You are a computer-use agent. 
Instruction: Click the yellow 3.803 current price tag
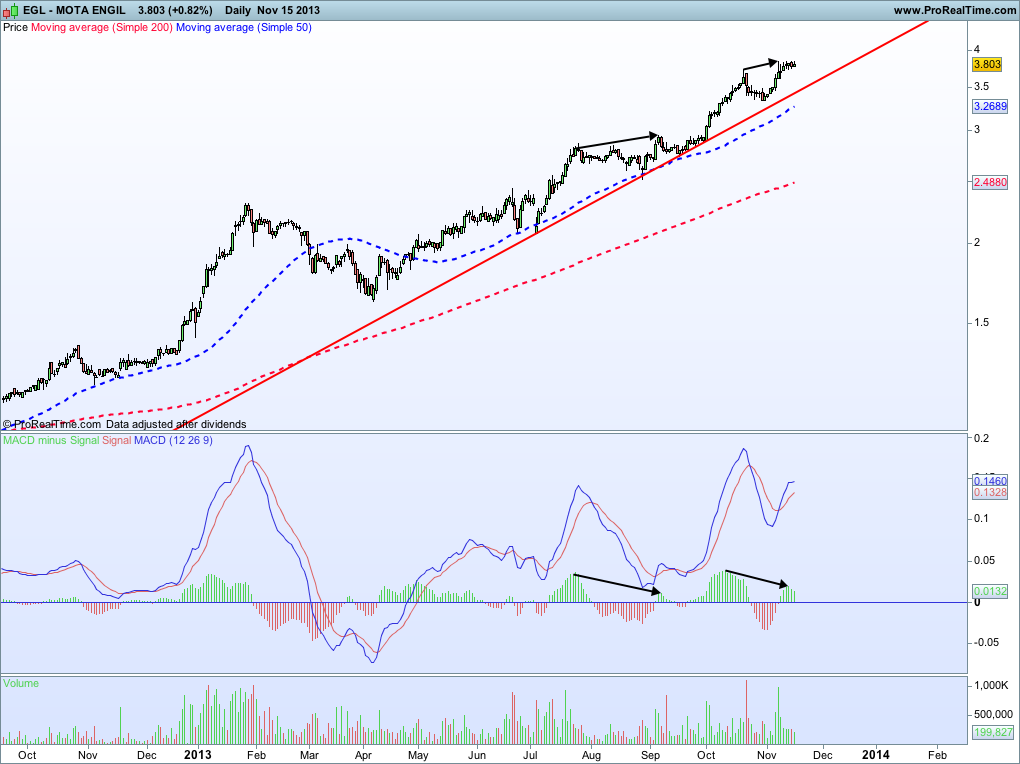click(987, 64)
